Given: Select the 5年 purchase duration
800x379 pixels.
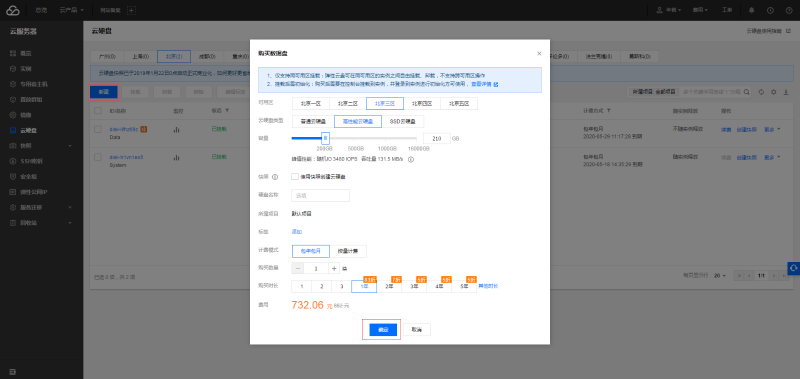Looking at the screenshot, I should click(x=464, y=287).
